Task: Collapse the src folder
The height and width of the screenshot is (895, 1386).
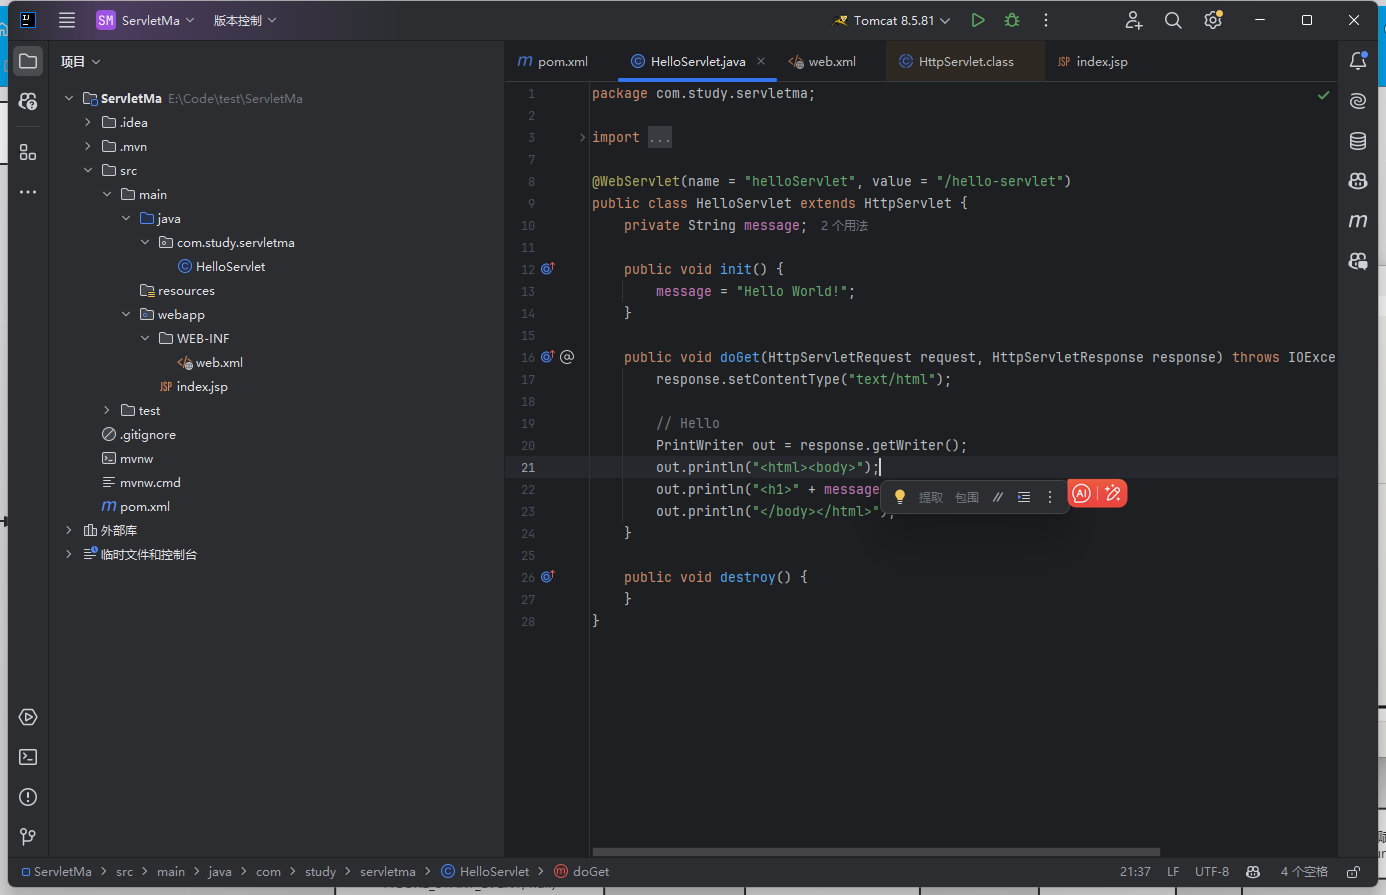Action: [x=88, y=170]
